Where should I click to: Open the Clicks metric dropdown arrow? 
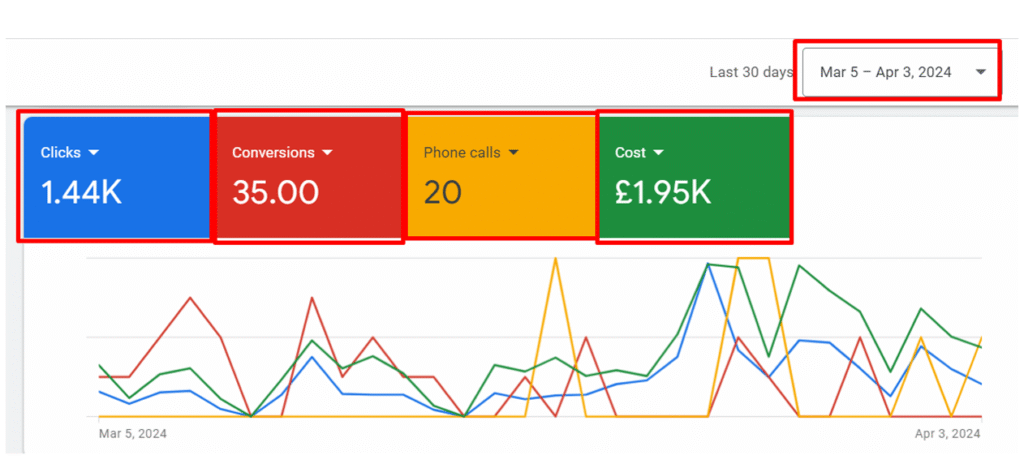click(x=93, y=152)
